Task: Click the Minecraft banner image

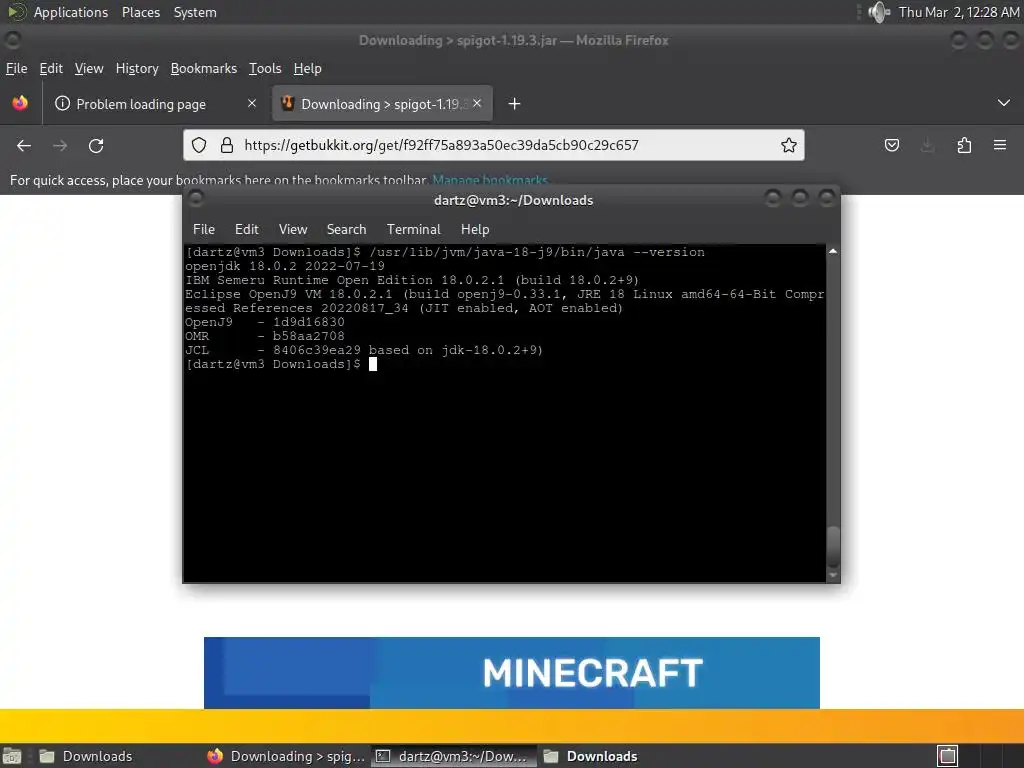Action: tap(512, 673)
